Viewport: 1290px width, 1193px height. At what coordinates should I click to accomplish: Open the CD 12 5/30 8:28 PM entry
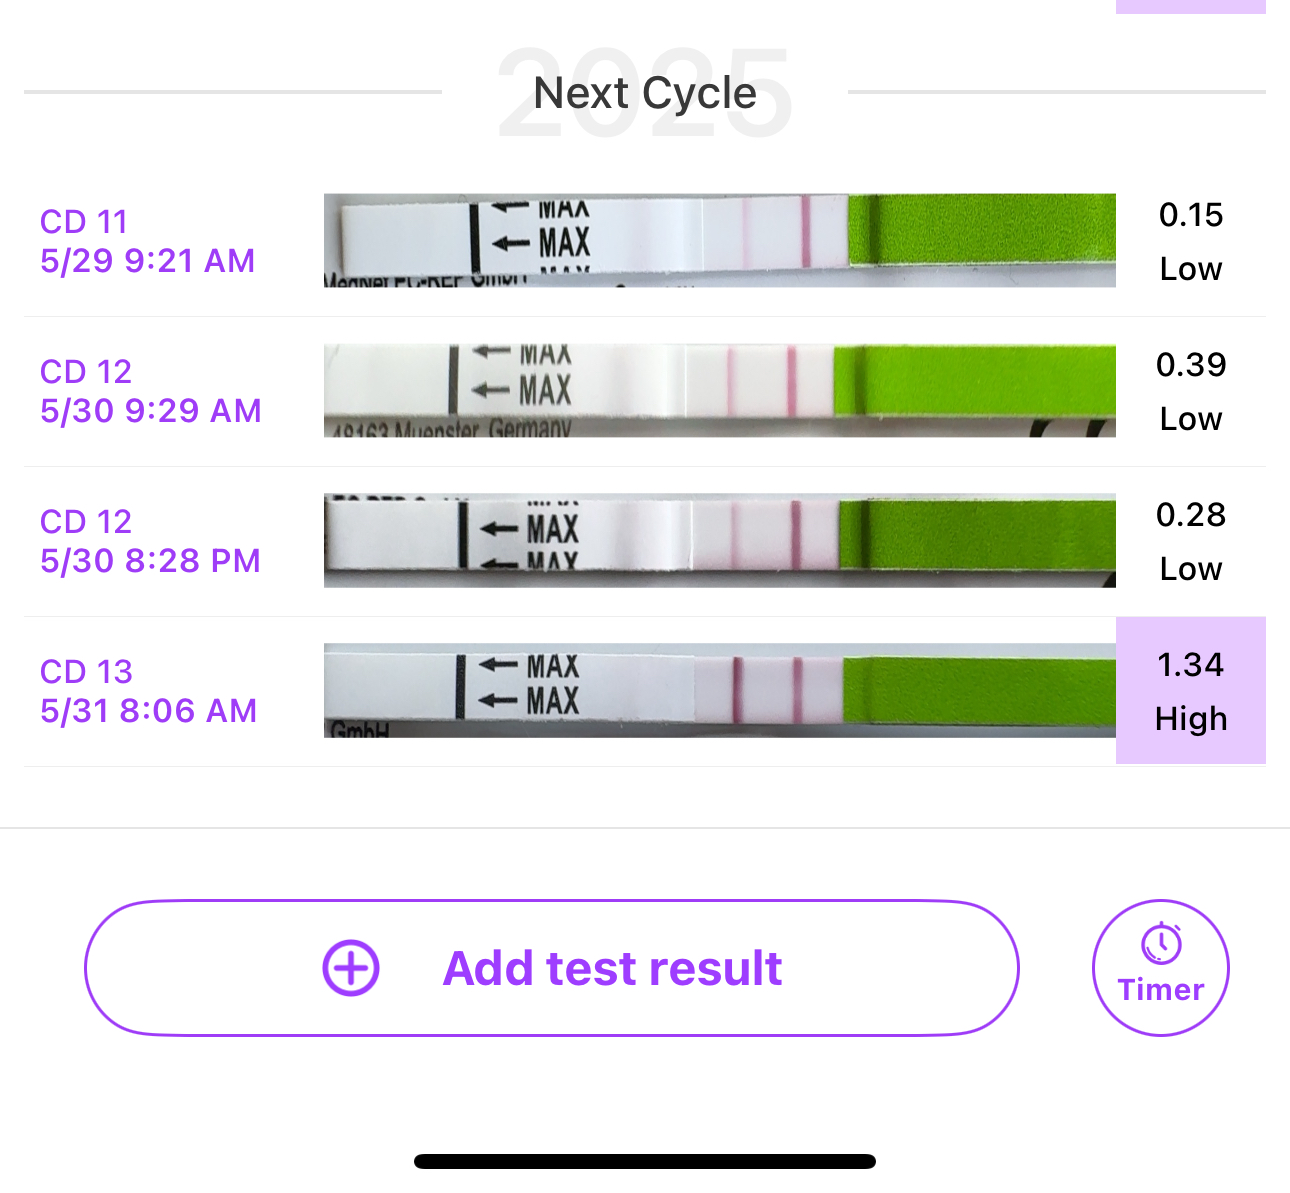click(x=150, y=541)
